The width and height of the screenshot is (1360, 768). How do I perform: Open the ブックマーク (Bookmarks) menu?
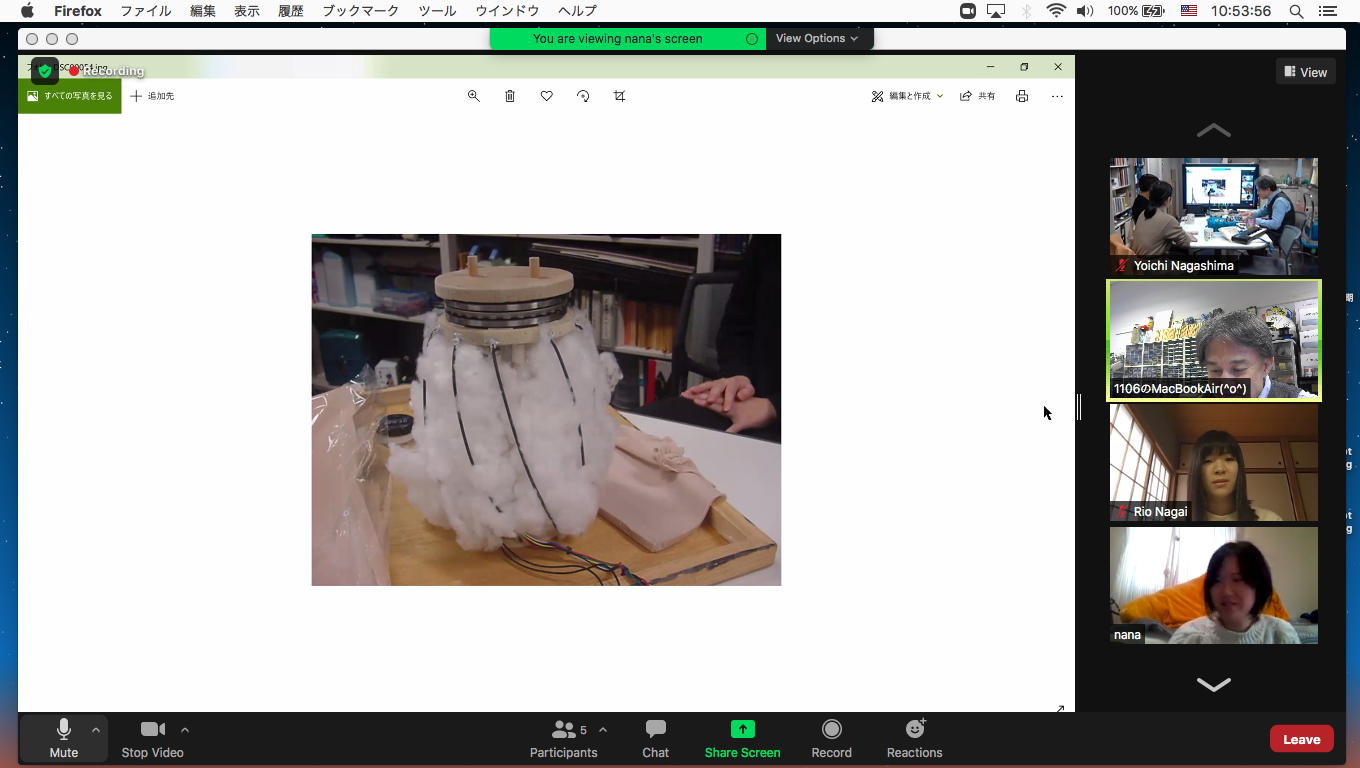point(360,11)
